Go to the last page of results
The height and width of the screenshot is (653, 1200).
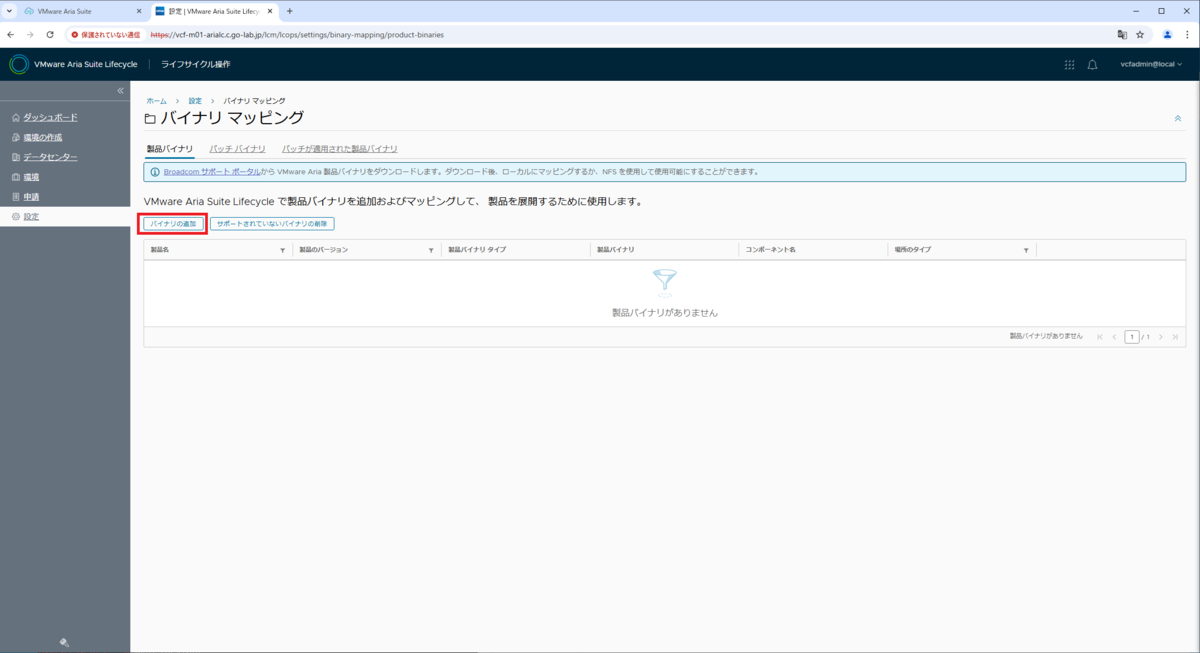pyautogui.click(x=1175, y=337)
